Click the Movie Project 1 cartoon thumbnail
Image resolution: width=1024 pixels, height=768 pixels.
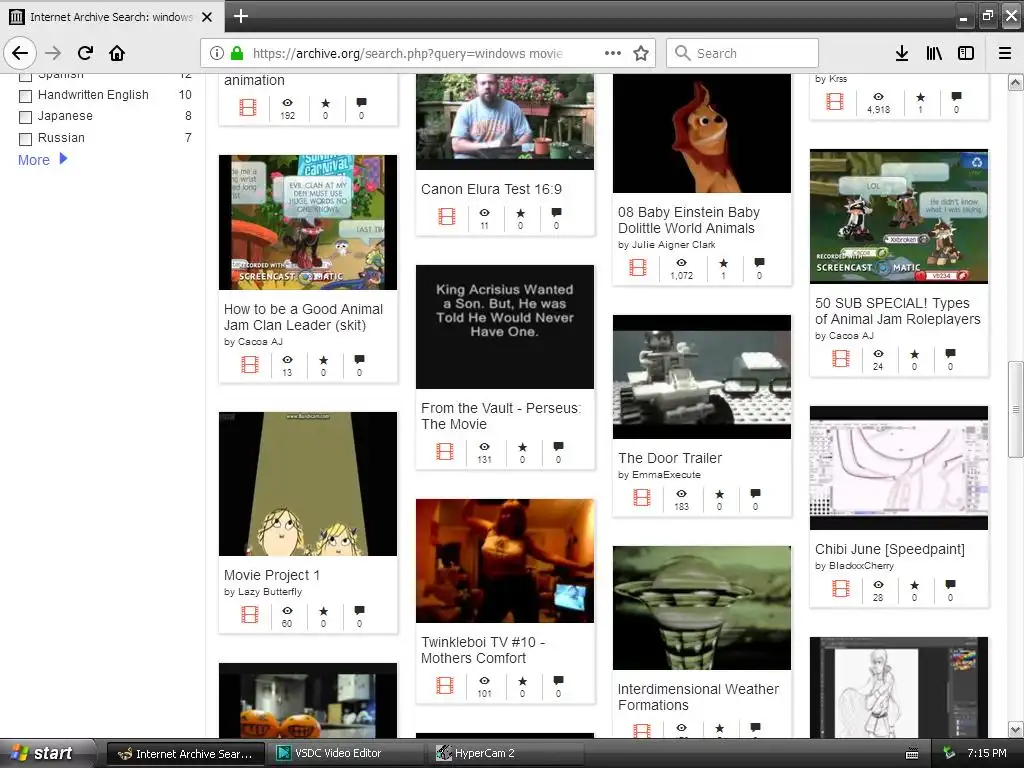(x=308, y=484)
